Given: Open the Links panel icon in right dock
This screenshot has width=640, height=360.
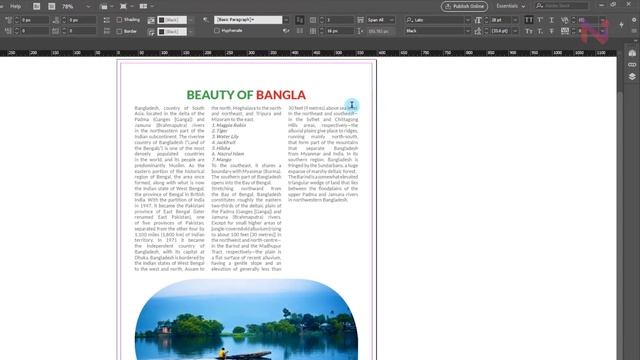Looking at the screenshot, I should (x=632, y=65).
